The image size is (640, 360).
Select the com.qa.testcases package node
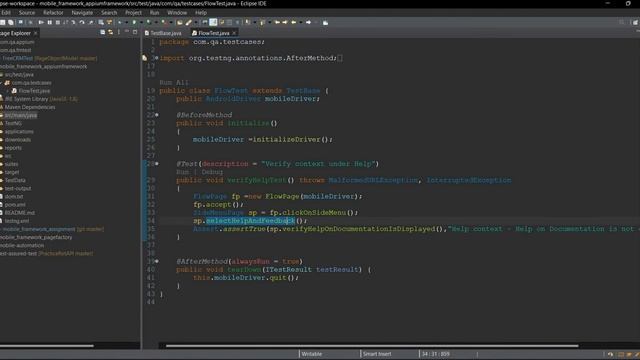31,82
